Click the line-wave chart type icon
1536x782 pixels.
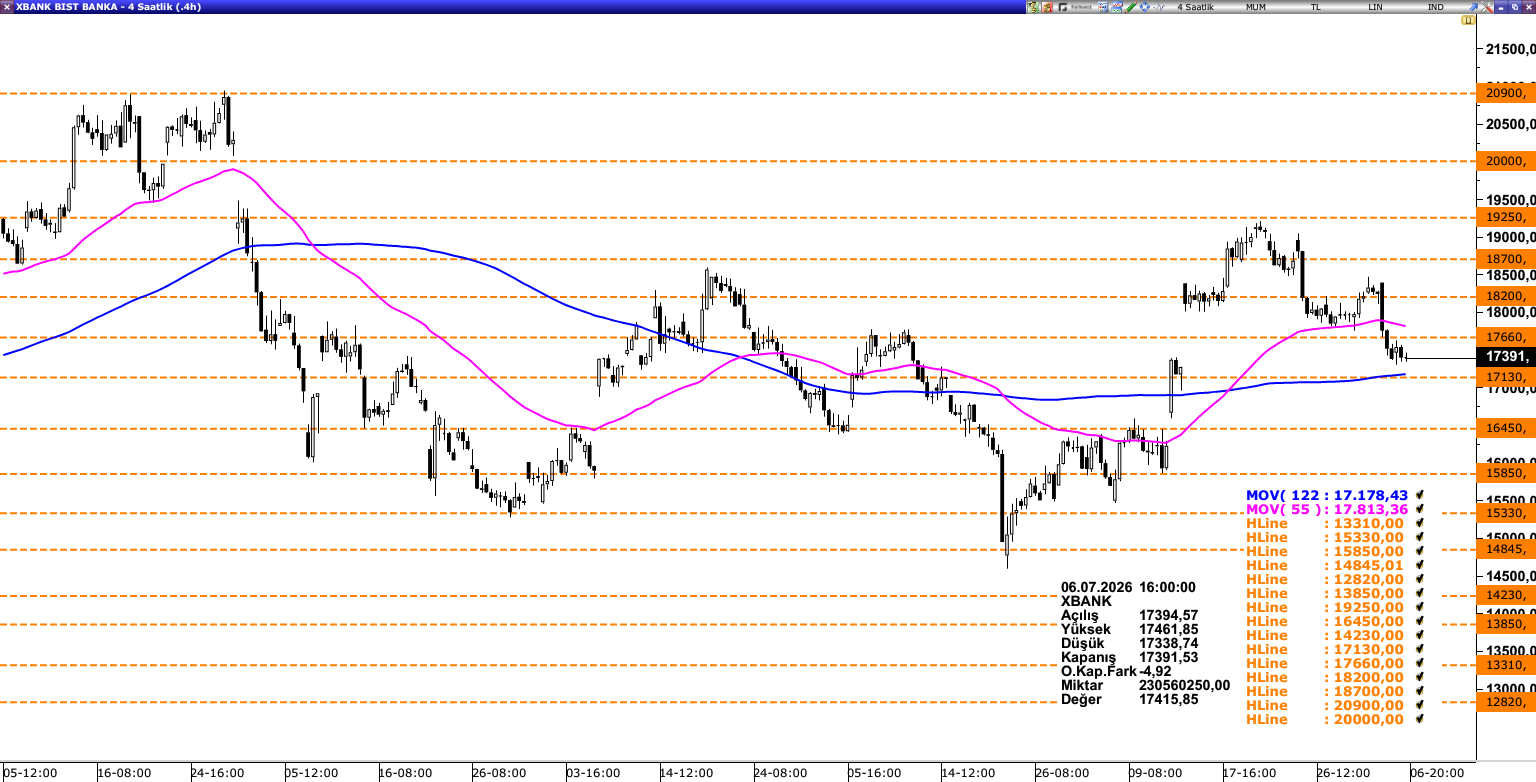point(1158,7)
